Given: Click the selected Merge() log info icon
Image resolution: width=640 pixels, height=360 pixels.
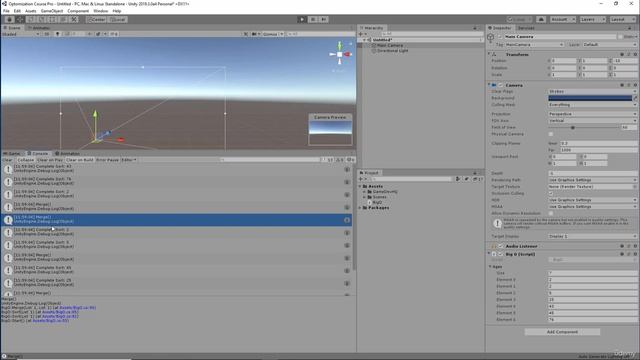Looking at the screenshot, I should 8,220.
